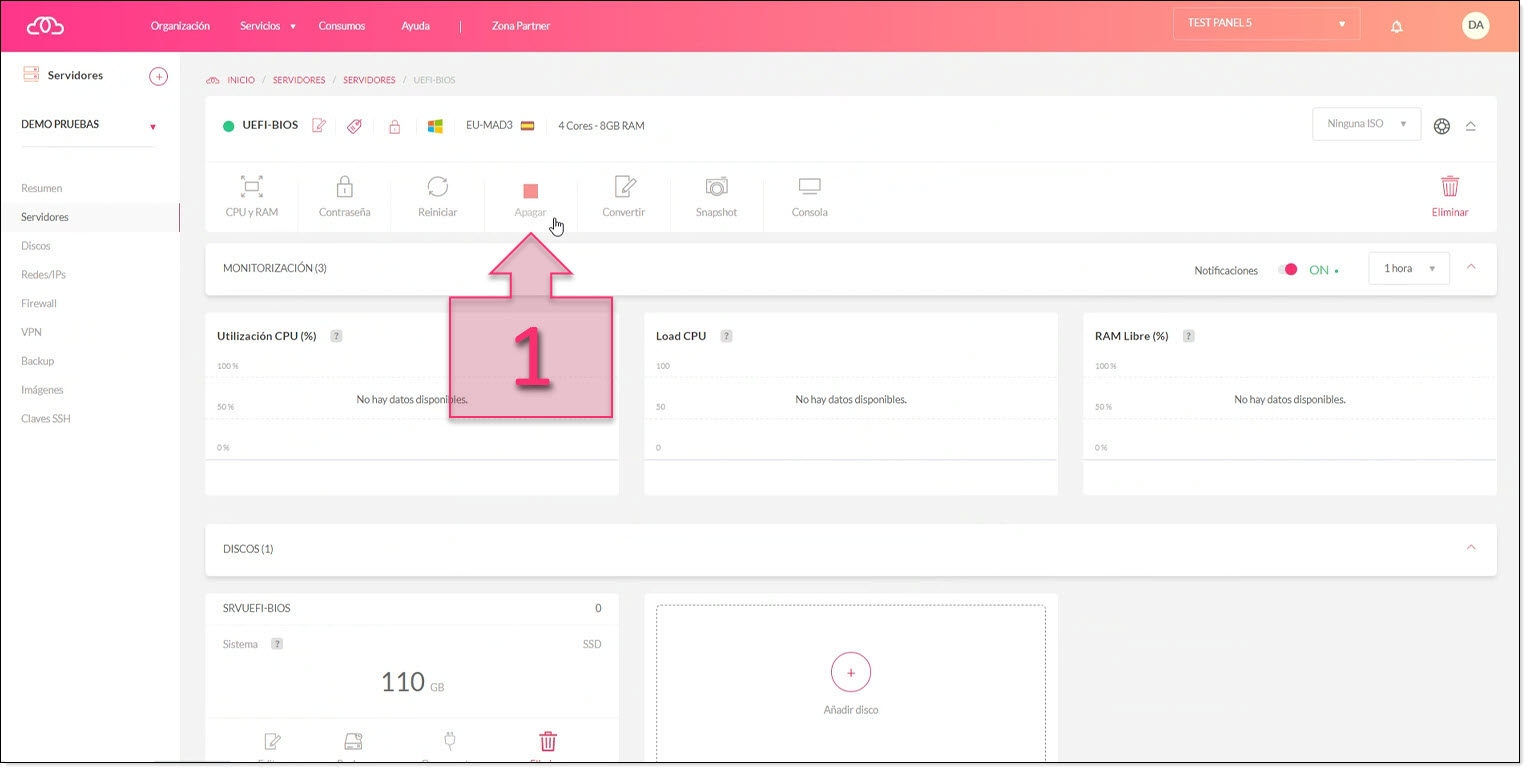The height and width of the screenshot is (771, 1528).
Task: Open the 1 hora time range dropdown
Action: click(x=1408, y=269)
